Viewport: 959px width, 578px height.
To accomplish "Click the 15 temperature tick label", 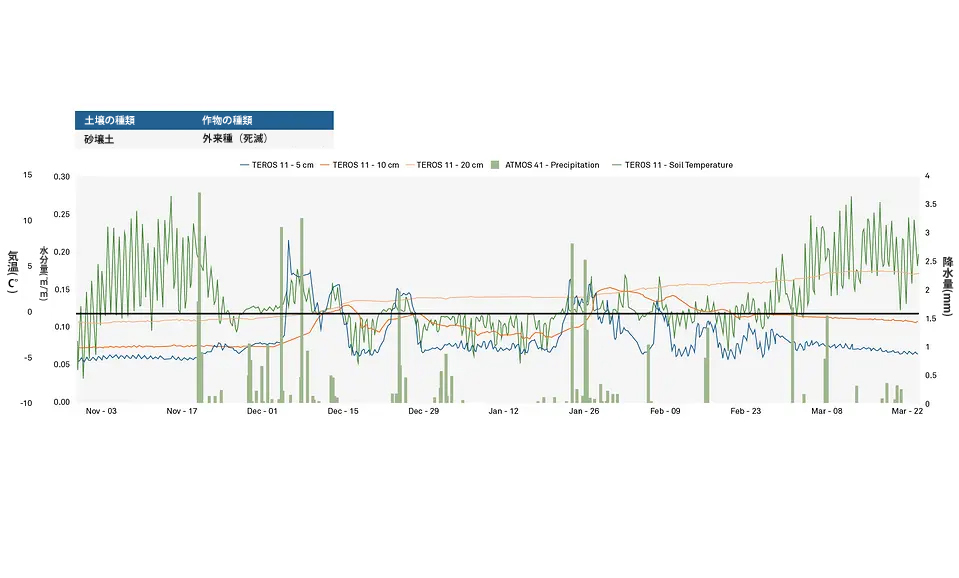I will pyautogui.click(x=28, y=175).
